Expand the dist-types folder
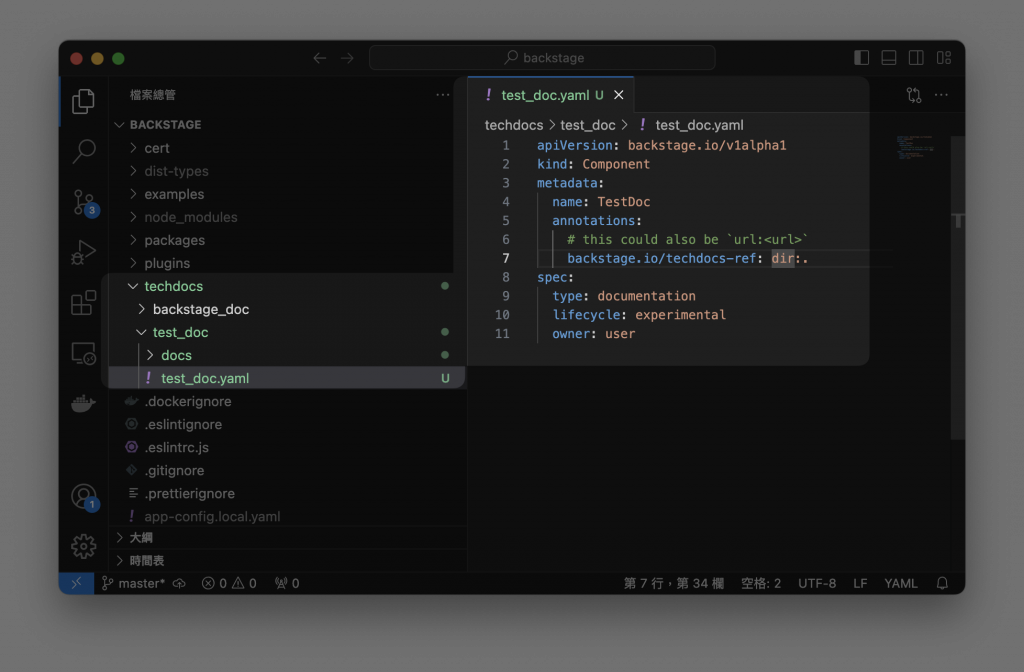 287,171
